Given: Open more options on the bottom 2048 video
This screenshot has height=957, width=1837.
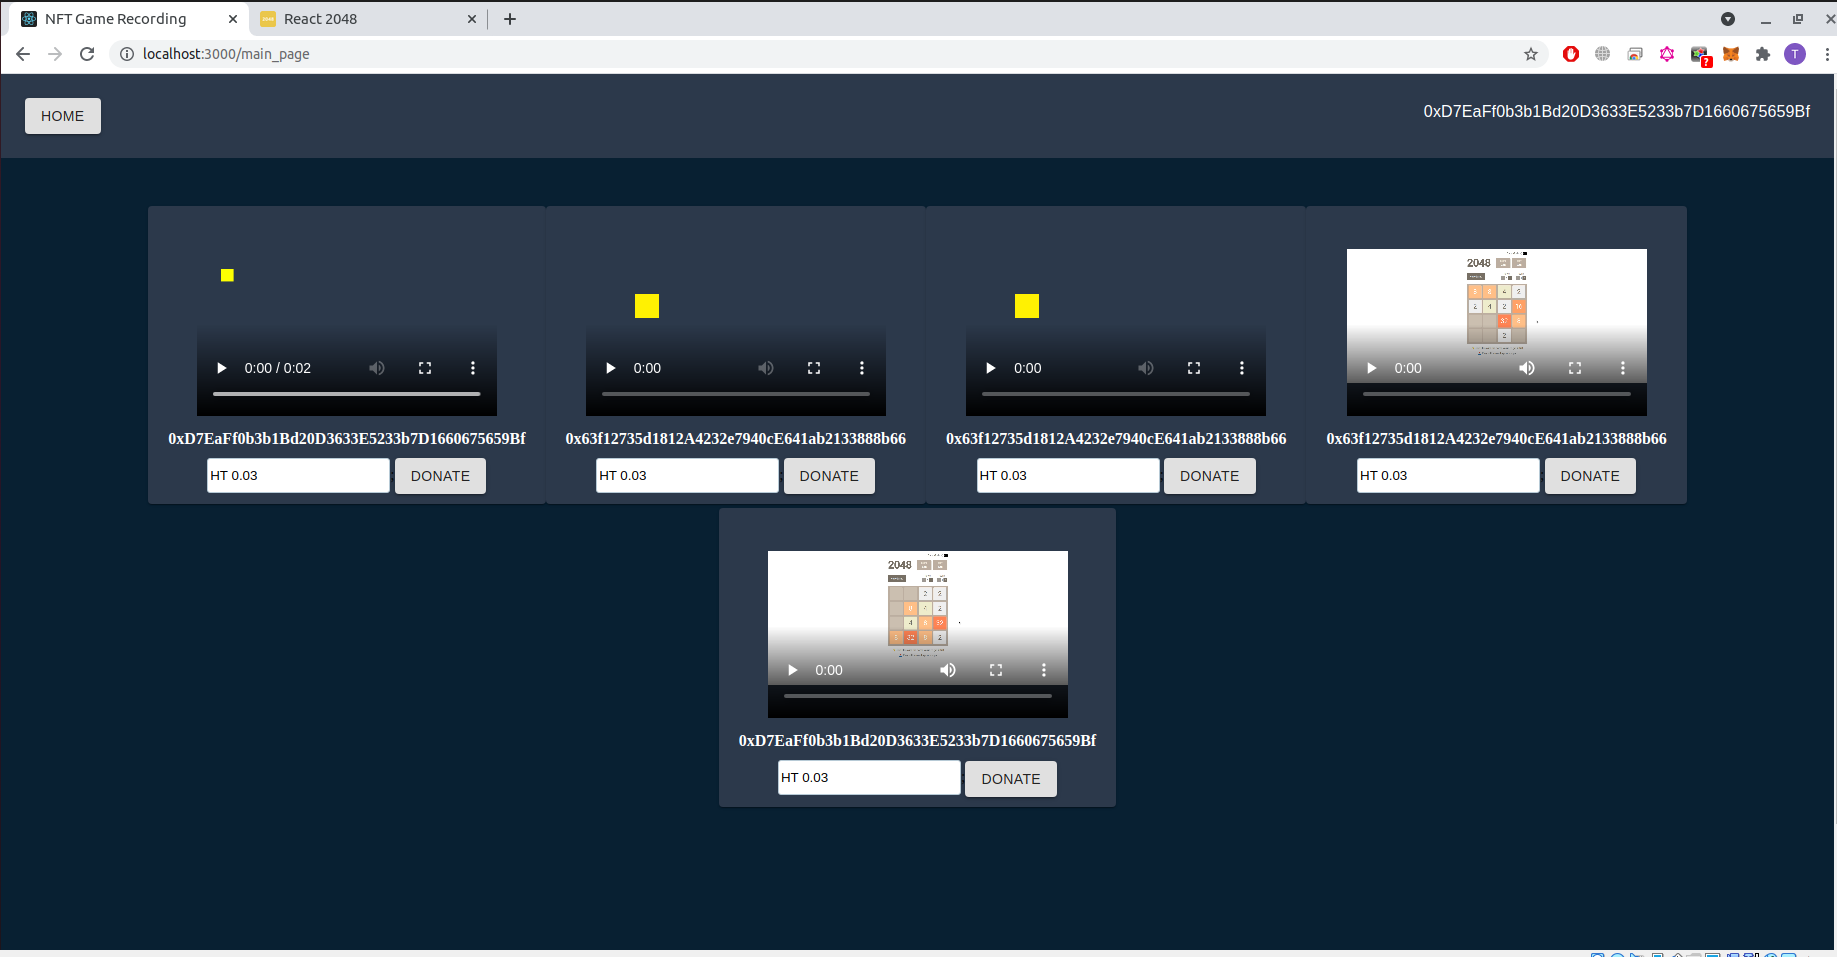Looking at the screenshot, I should pos(1044,670).
